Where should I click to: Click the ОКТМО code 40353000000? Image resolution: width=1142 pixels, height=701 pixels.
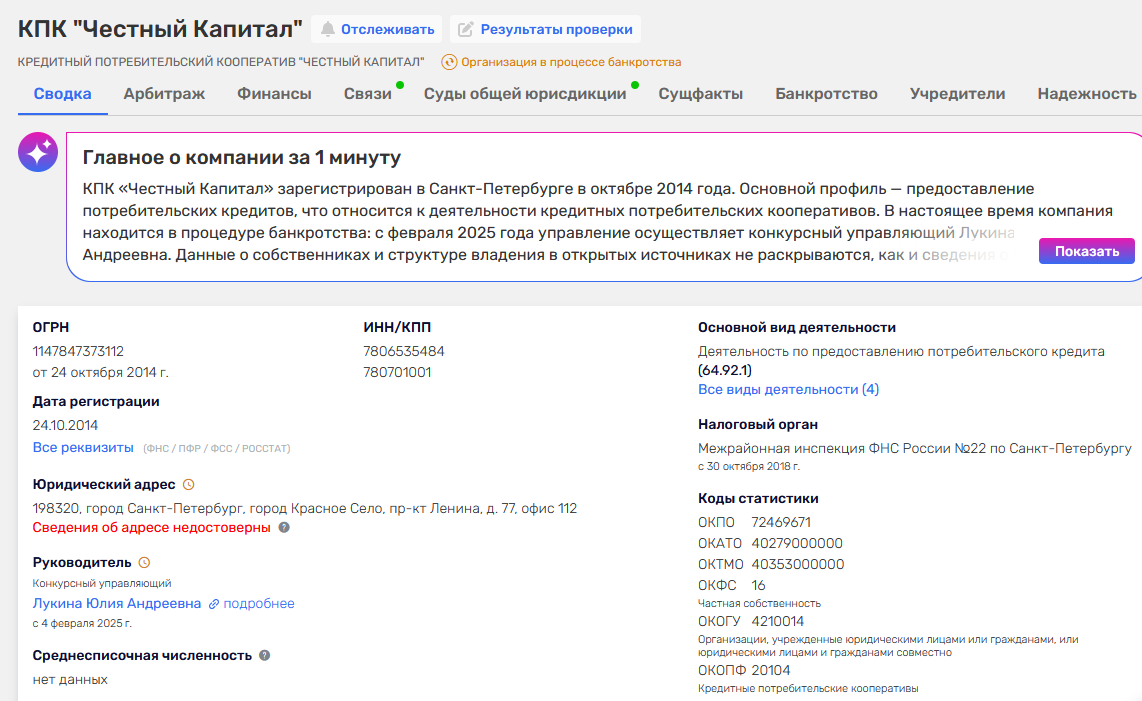click(798, 565)
